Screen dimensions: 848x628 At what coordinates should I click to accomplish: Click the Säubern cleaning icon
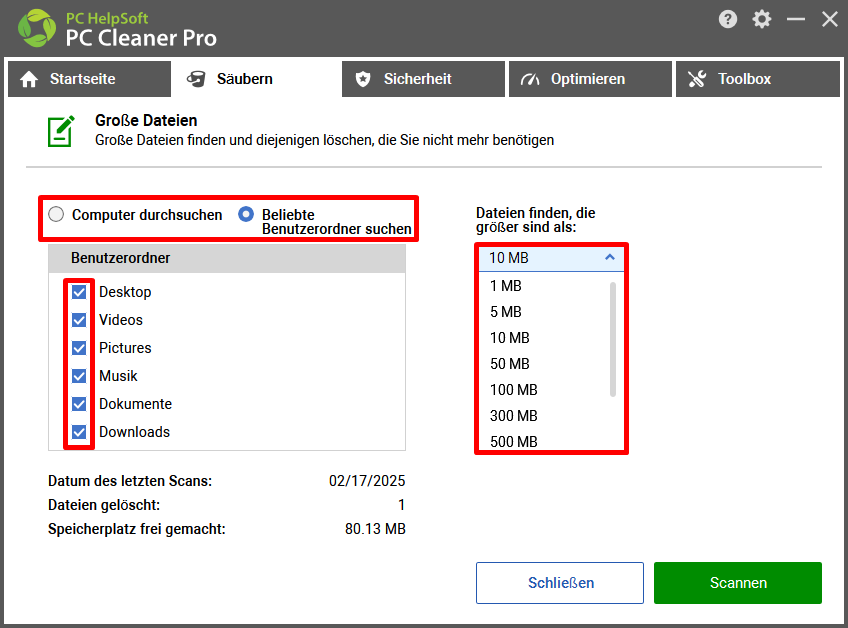click(x=196, y=79)
